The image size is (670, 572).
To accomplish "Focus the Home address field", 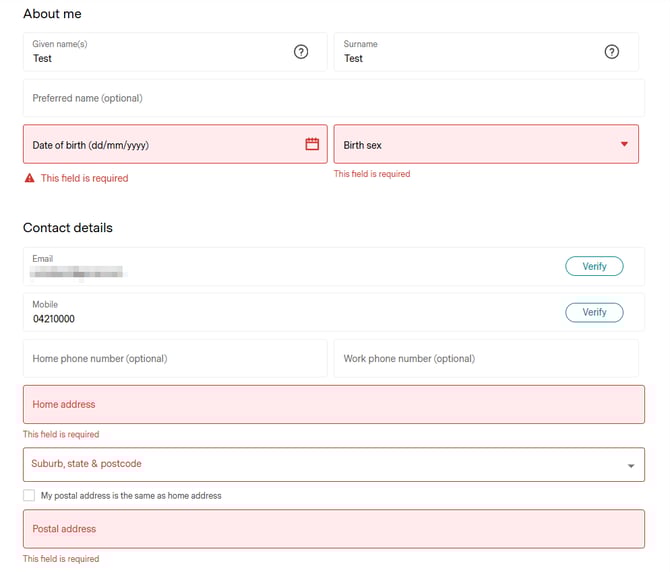I will point(333,405).
